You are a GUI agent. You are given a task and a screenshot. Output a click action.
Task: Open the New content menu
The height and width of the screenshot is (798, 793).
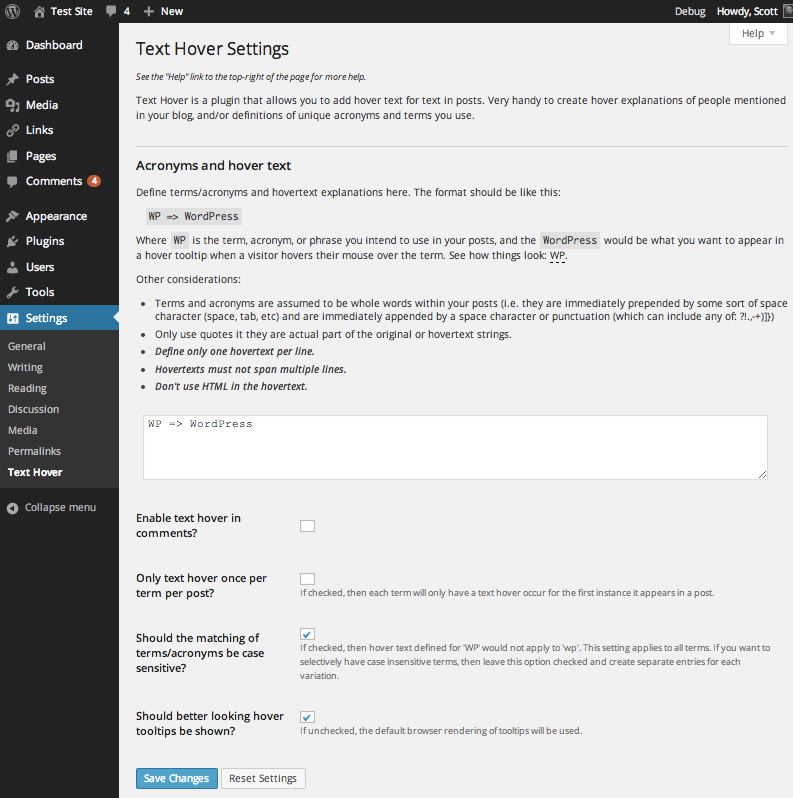[x=163, y=11]
